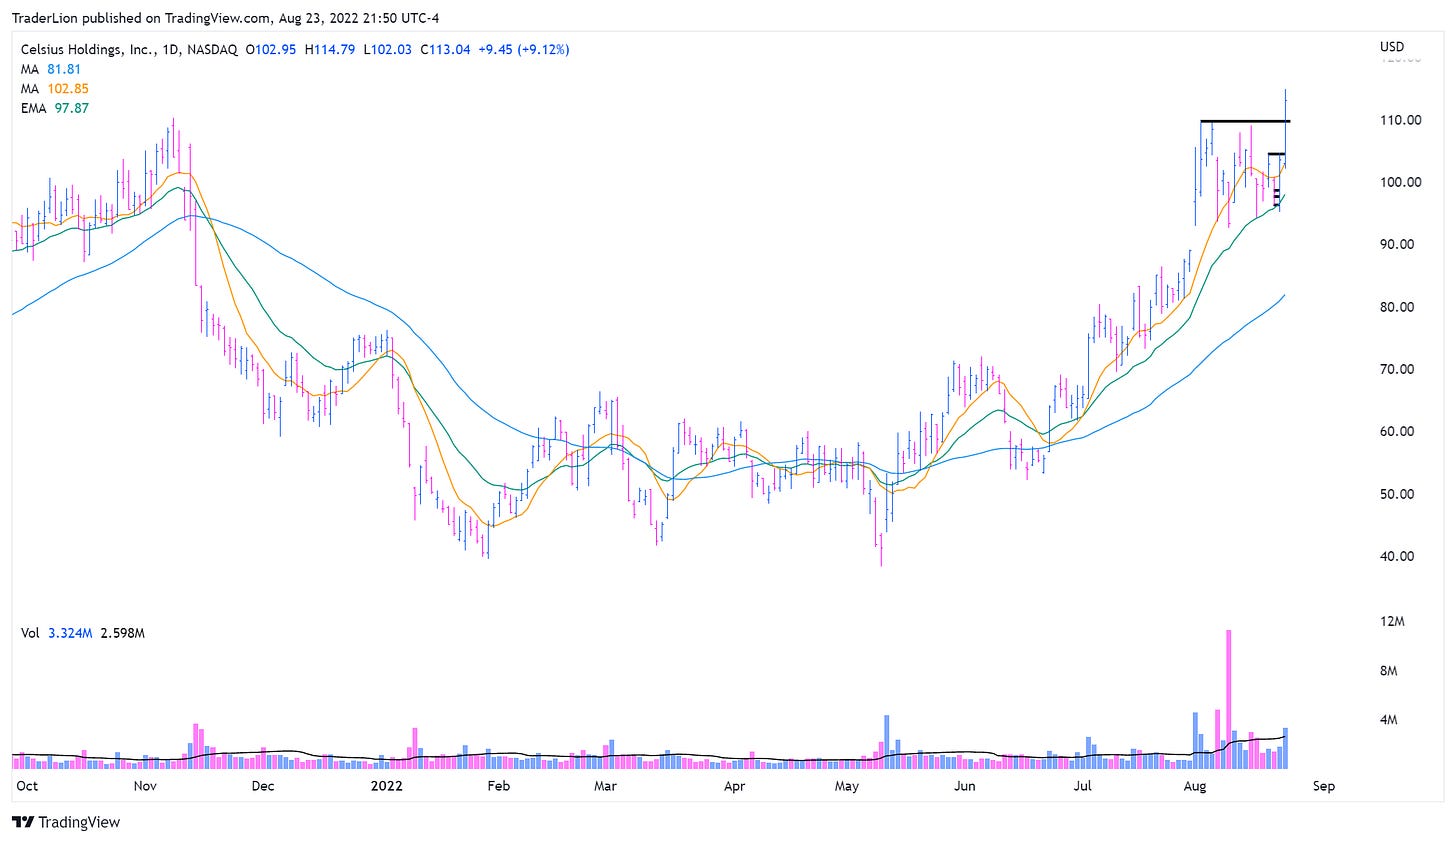The width and height of the screenshot is (1456, 842).
Task: Click the 110.00 price axis label
Action: click(1400, 120)
